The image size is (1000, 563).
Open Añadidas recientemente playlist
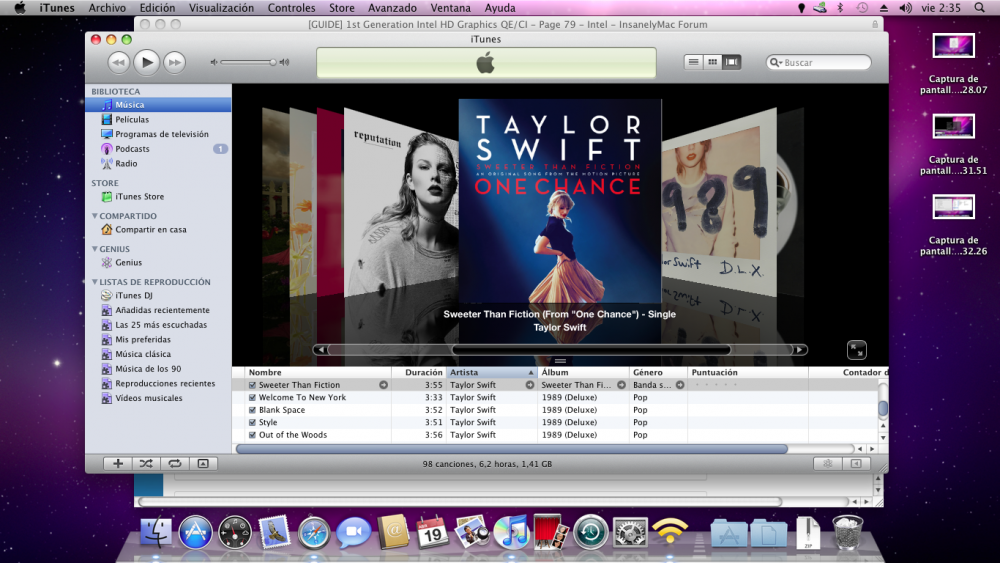pyautogui.click(x=158, y=310)
